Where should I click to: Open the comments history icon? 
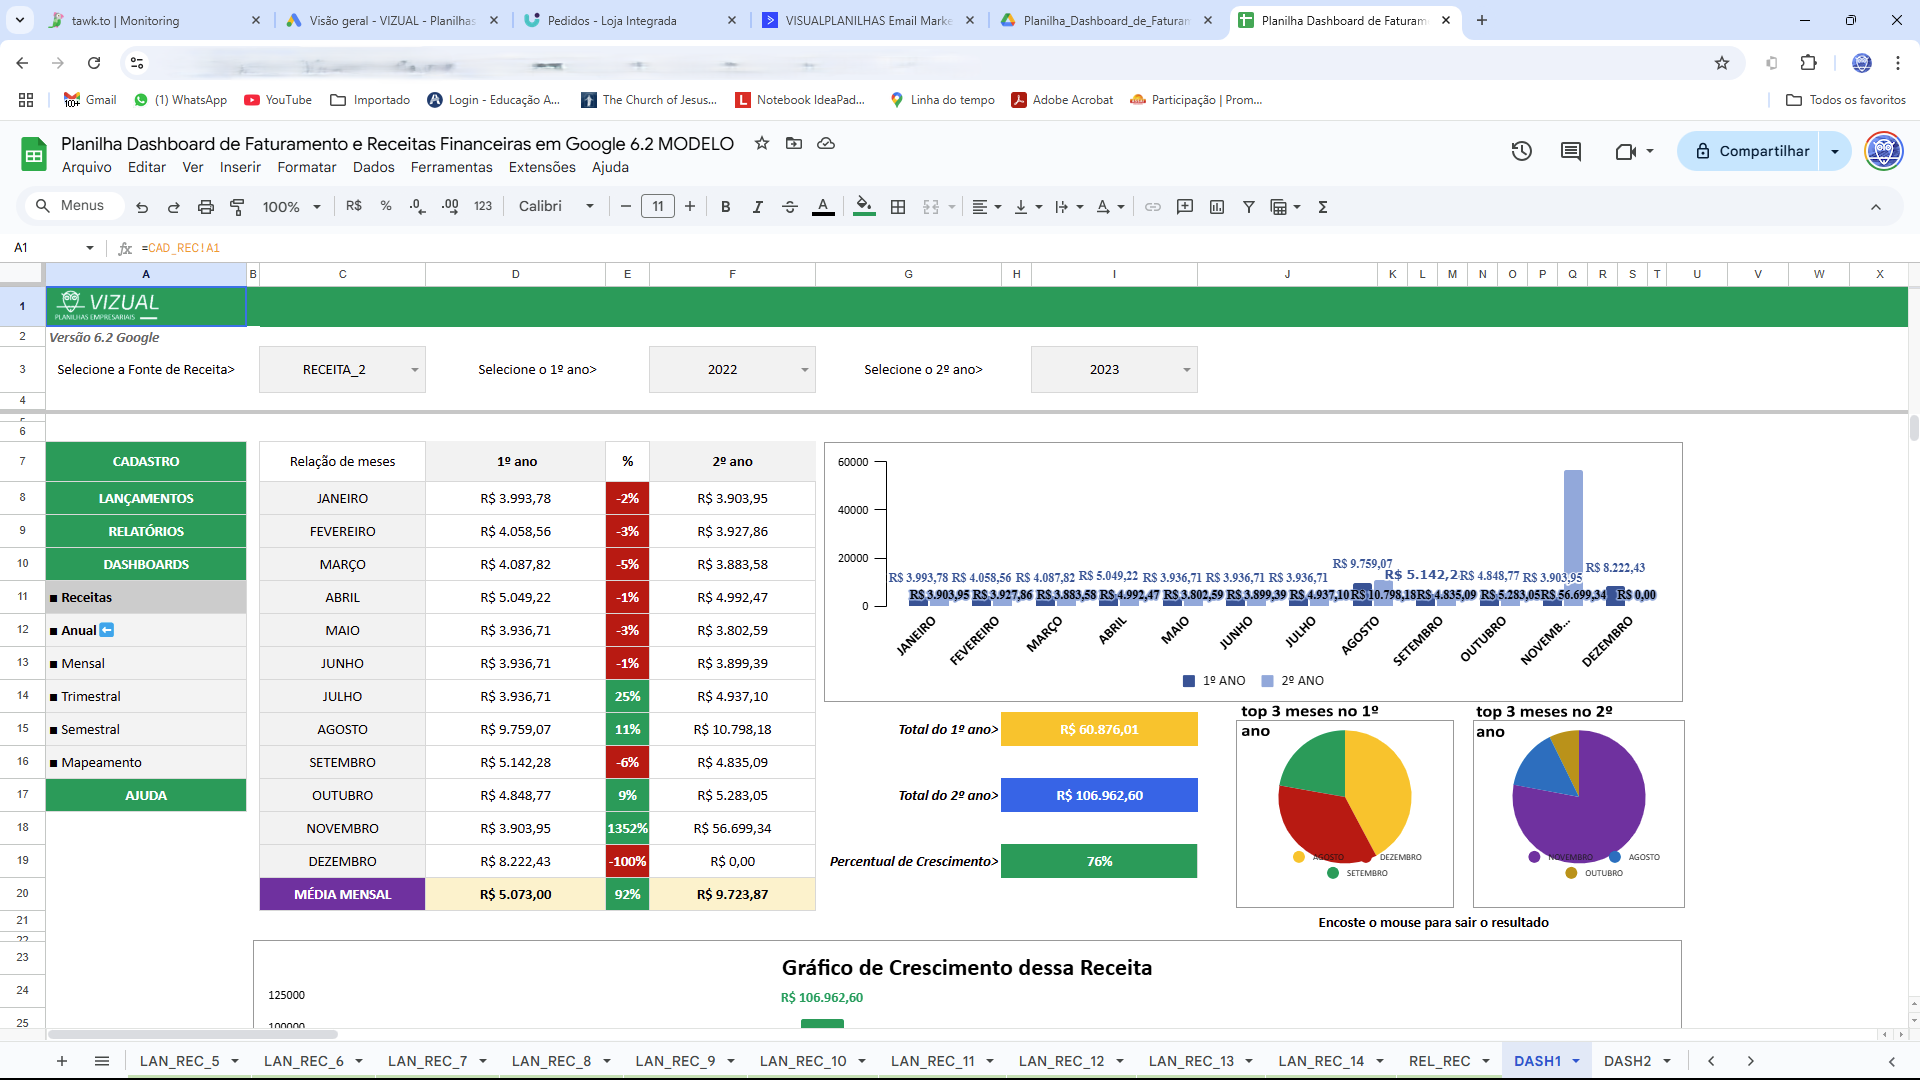(1571, 151)
